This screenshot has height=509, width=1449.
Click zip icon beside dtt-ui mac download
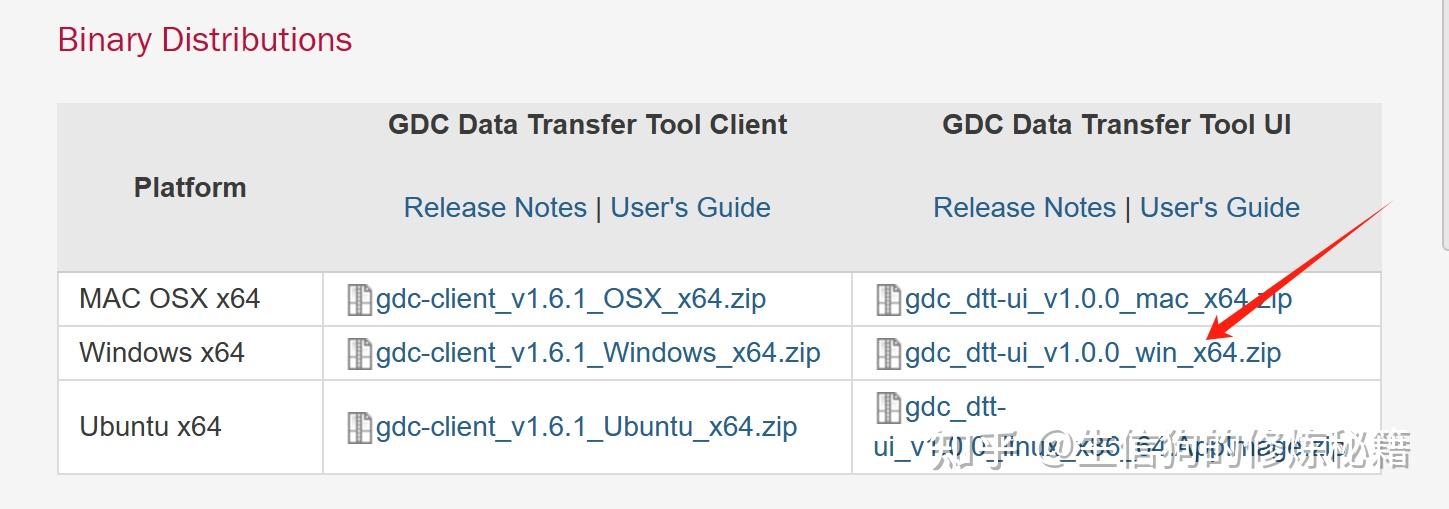pos(888,299)
